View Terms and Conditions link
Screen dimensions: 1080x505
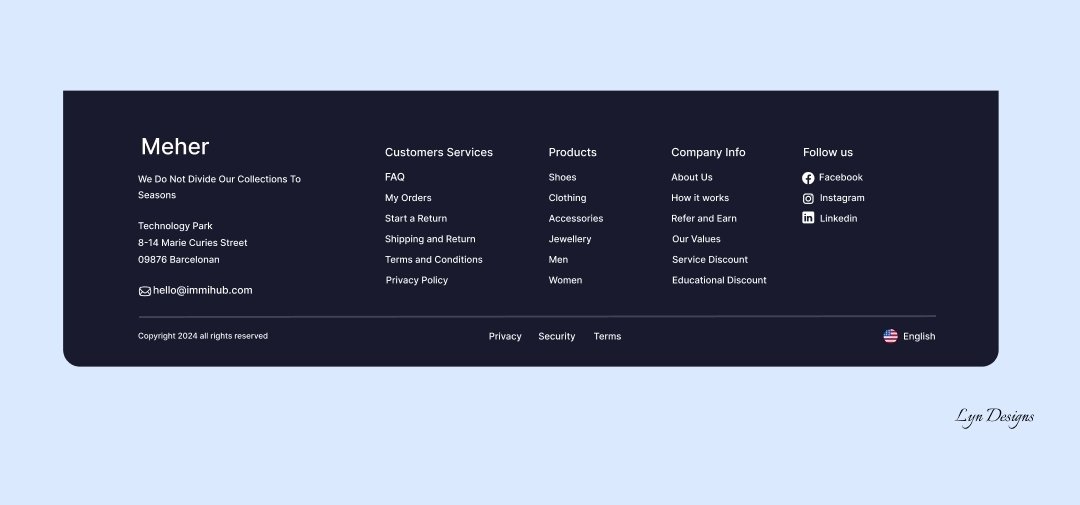(x=434, y=260)
